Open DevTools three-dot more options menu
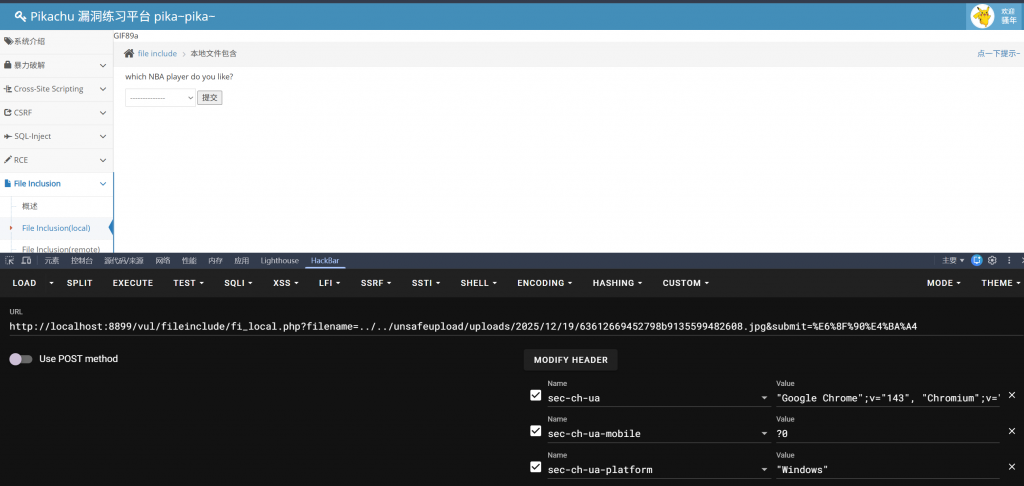The image size is (1024, 486). coord(1010,260)
